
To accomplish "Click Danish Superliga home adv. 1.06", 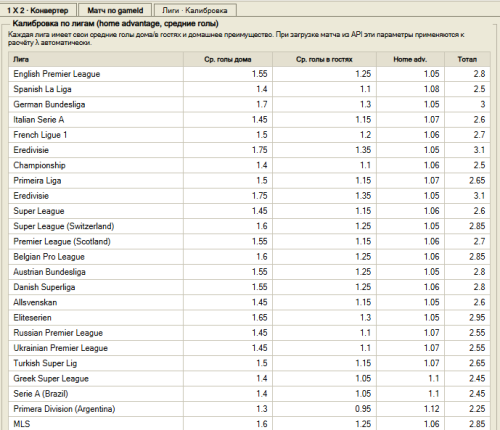I will click(x=411, y=287).
